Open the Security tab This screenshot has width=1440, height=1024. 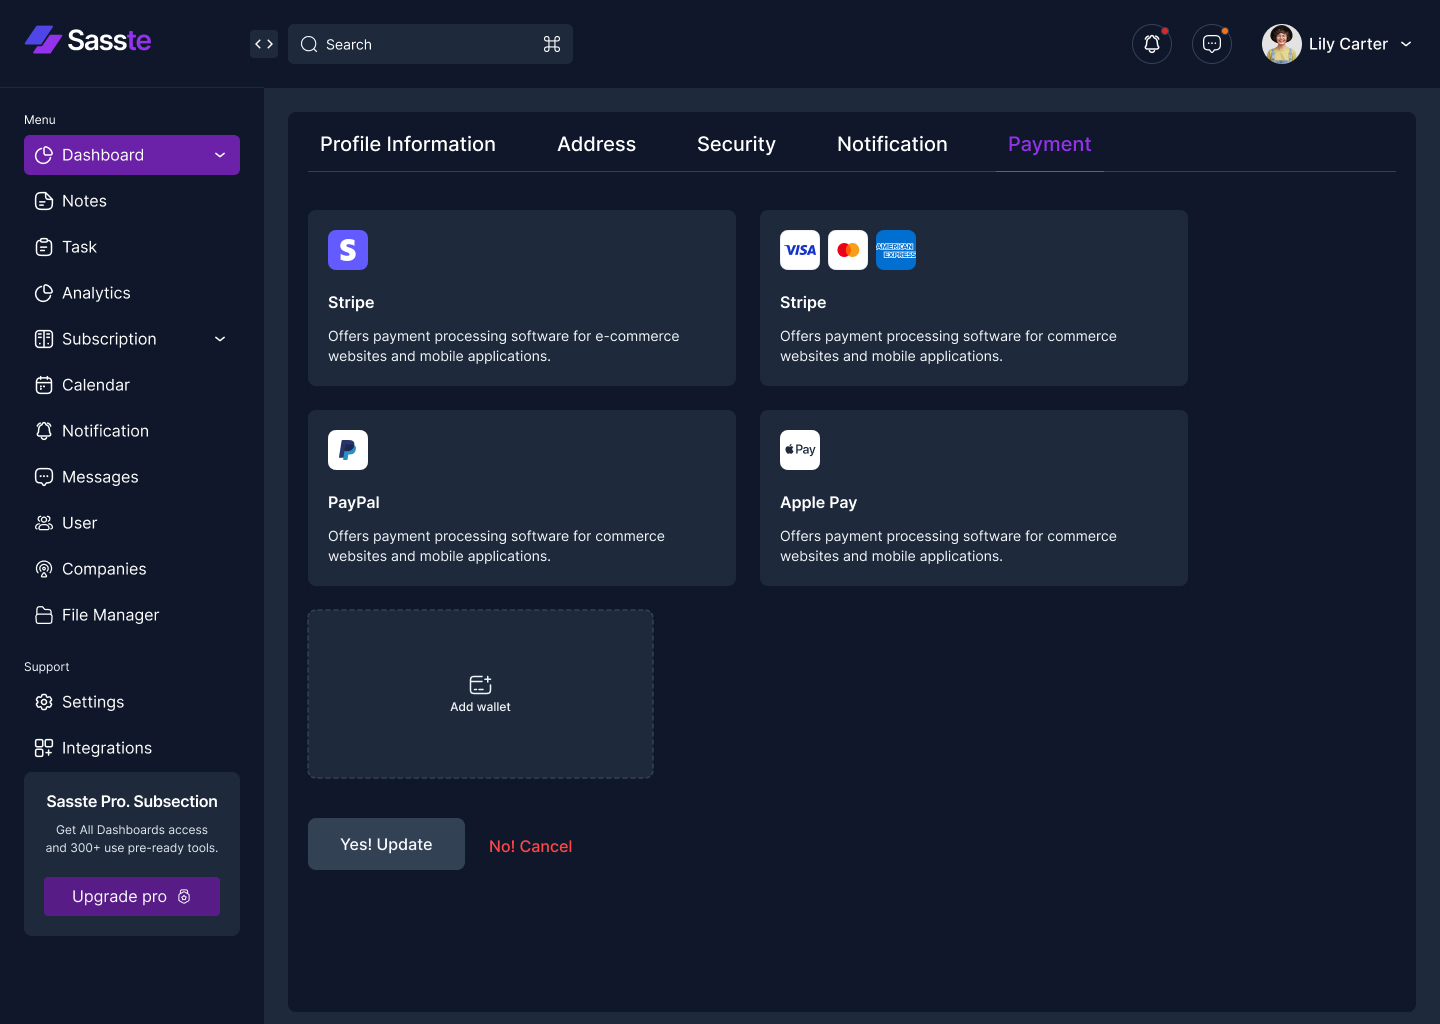click(736, 144)
